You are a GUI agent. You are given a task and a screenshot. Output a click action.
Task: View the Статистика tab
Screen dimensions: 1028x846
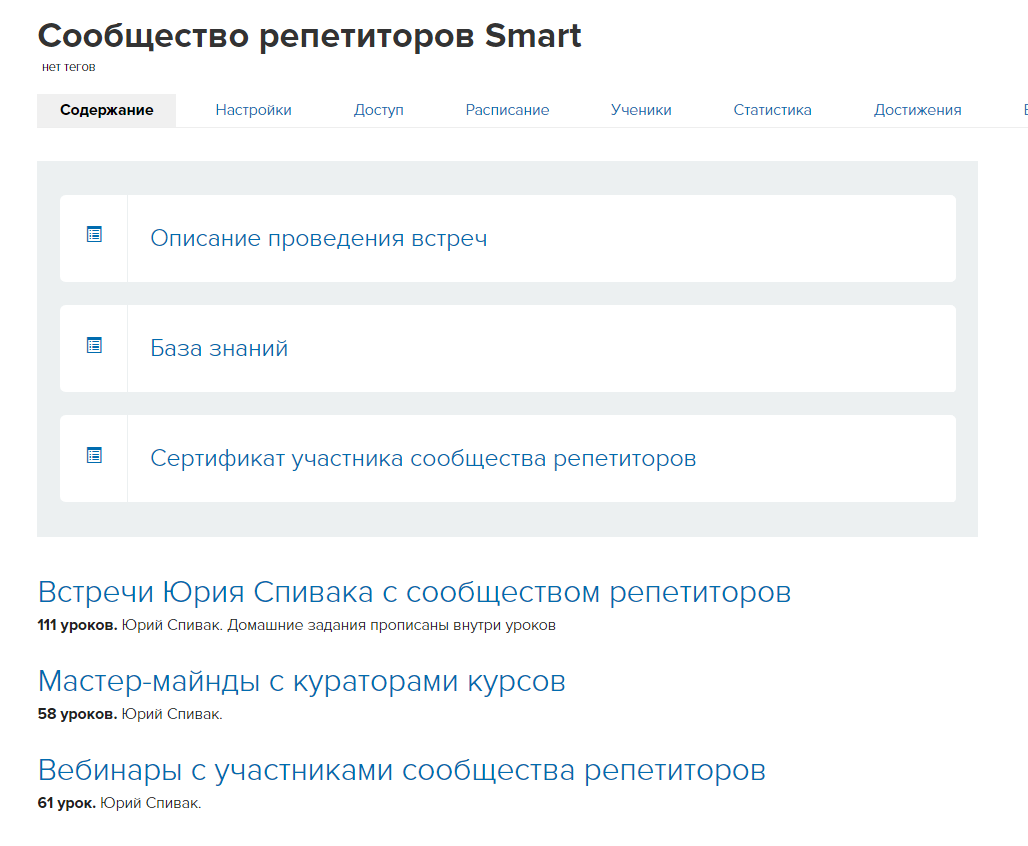(772, 110)
